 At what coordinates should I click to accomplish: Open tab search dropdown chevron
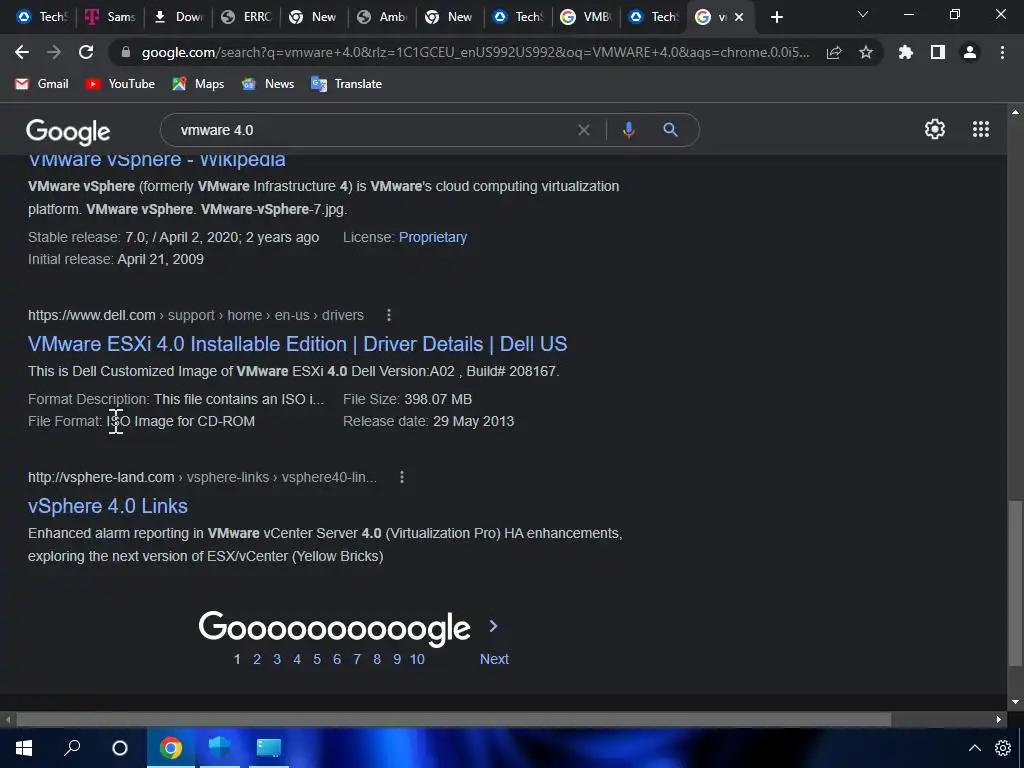pos(863,14)
